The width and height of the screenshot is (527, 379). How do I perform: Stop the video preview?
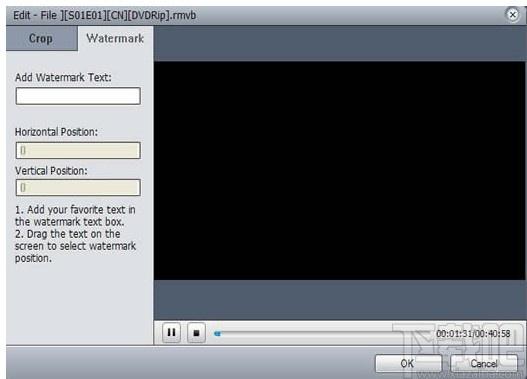click(196, 333)
